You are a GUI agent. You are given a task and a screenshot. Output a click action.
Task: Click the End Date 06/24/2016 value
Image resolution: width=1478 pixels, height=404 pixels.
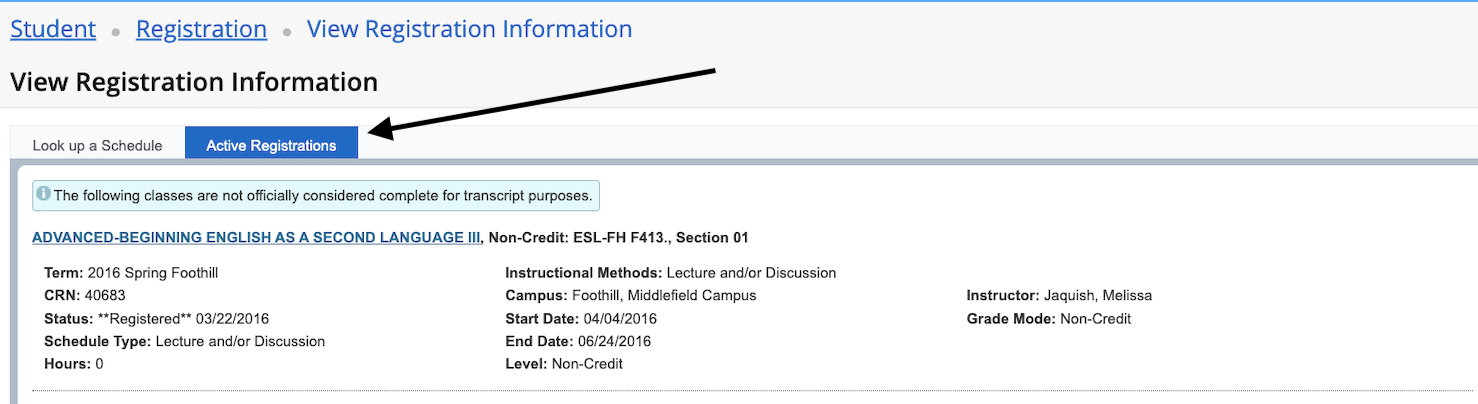pyautogui.click(x=614, y=342)
